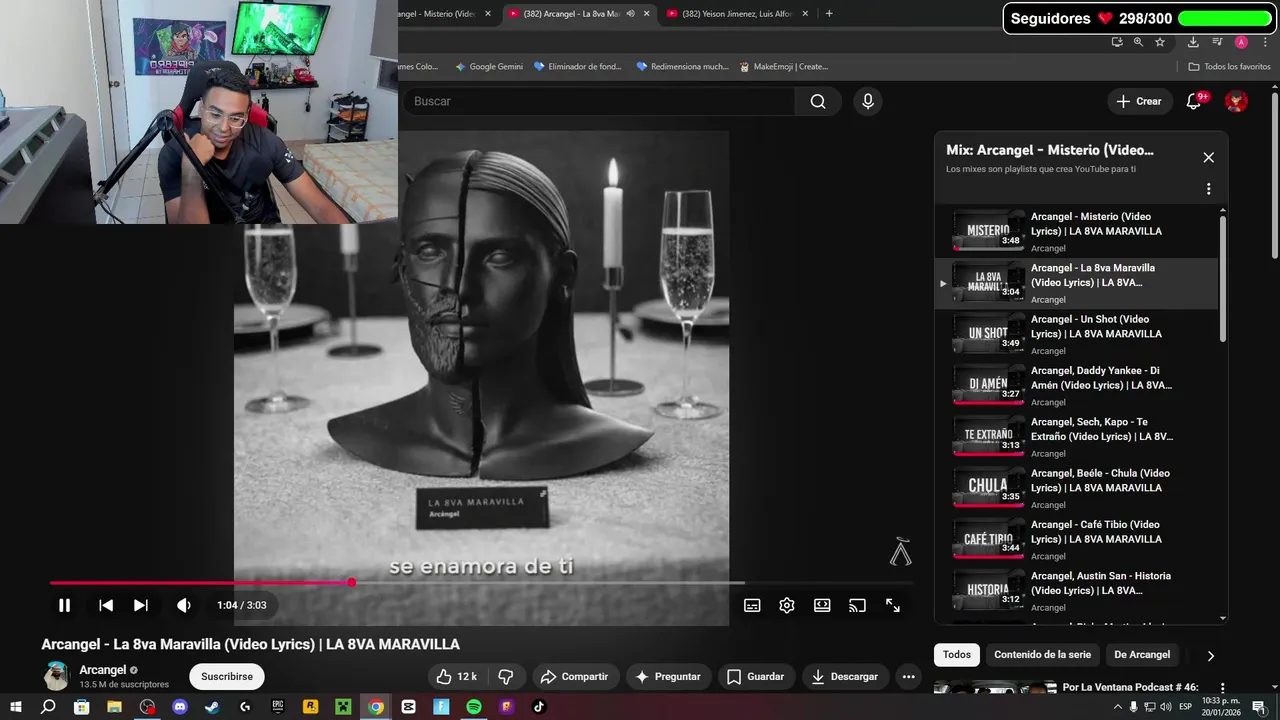Screen dimensions: 1280x720
Task: Open the YouTube account avatar menu
Action: (1237, 101)
